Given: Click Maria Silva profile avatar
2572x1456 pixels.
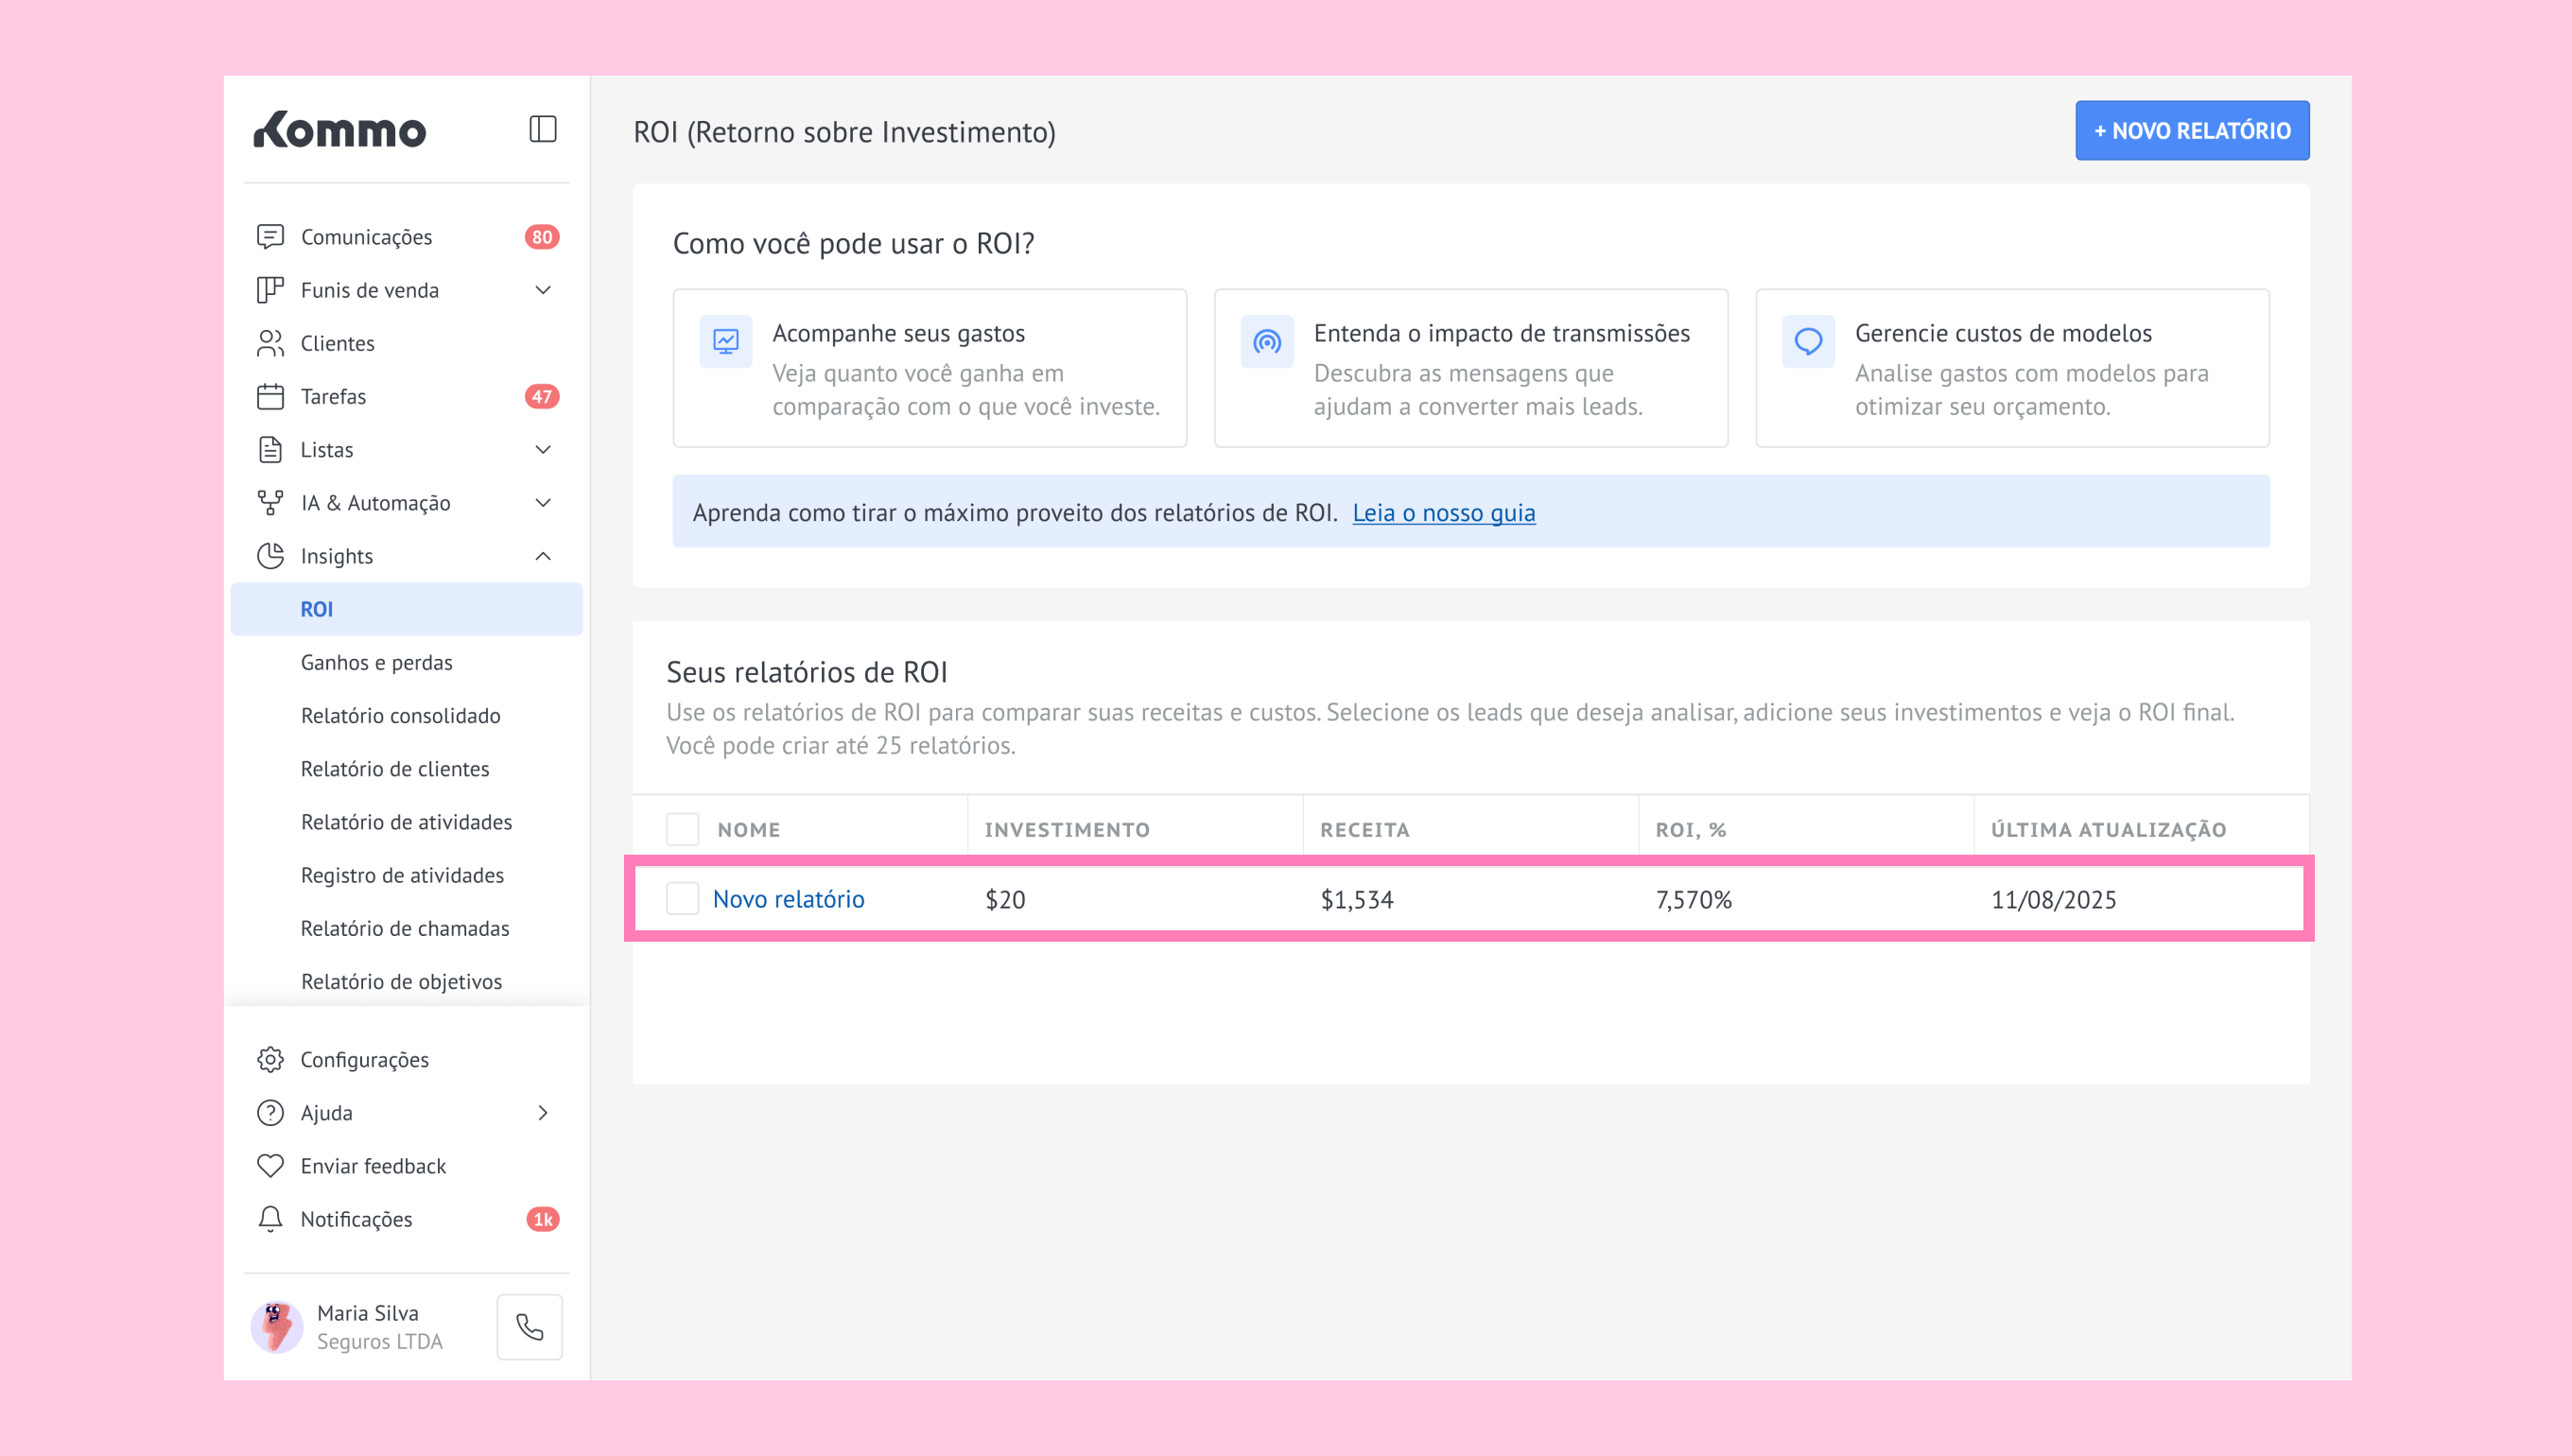Looking at the screenshot, I should click(x=277, y=1327).
